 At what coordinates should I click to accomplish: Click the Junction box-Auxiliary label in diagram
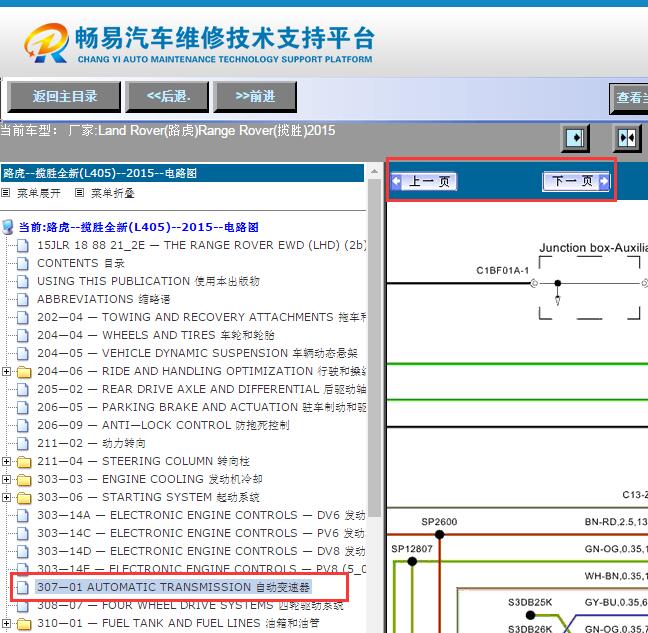click(x=593, y=248)
